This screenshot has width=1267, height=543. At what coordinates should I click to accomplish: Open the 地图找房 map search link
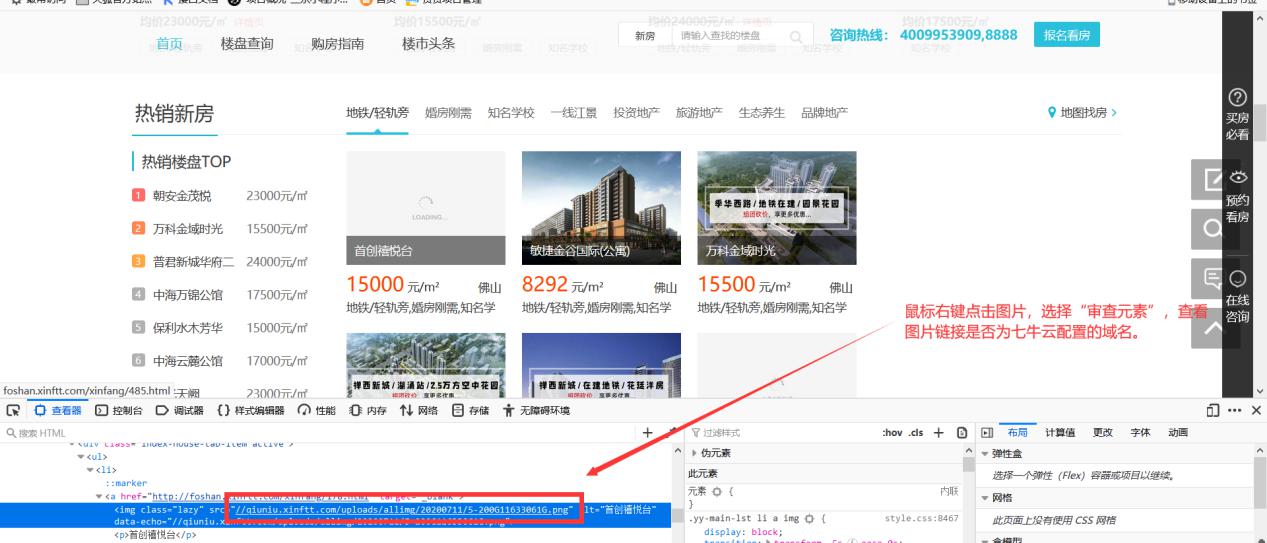coord(1082,112)
